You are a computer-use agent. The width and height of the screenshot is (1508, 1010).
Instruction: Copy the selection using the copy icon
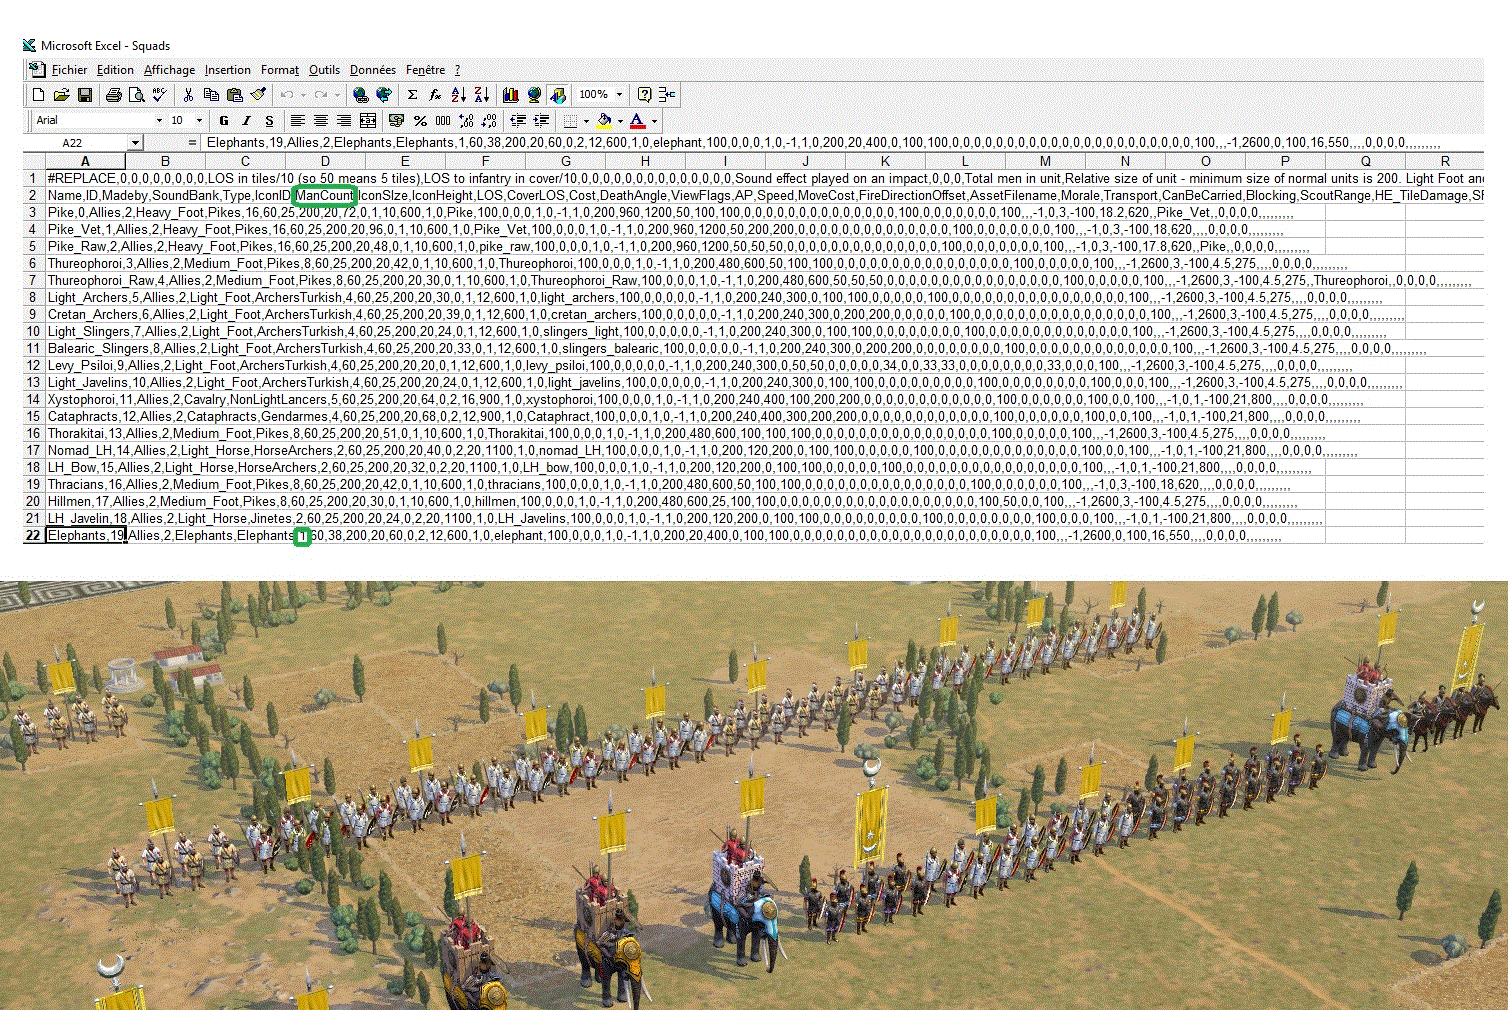pos(211,95)
